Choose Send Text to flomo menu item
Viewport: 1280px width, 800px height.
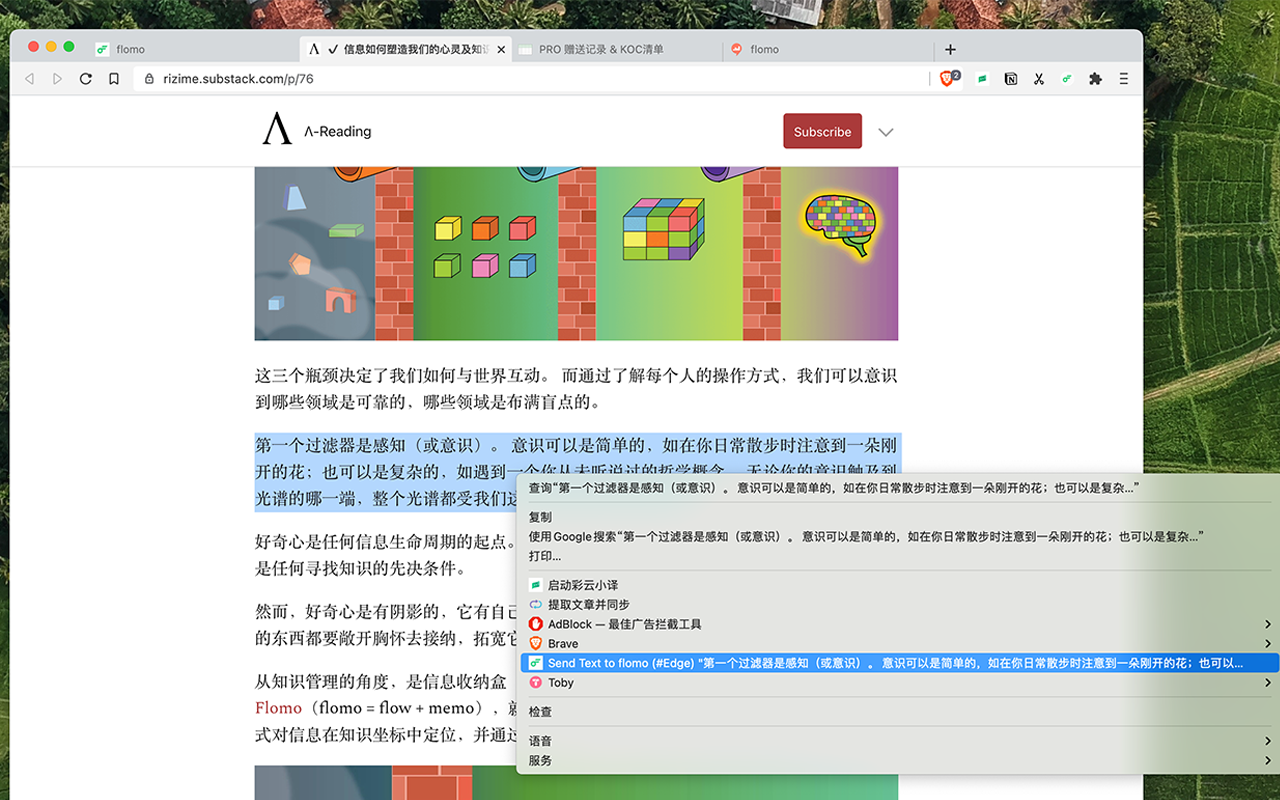(x=700, y=662)
